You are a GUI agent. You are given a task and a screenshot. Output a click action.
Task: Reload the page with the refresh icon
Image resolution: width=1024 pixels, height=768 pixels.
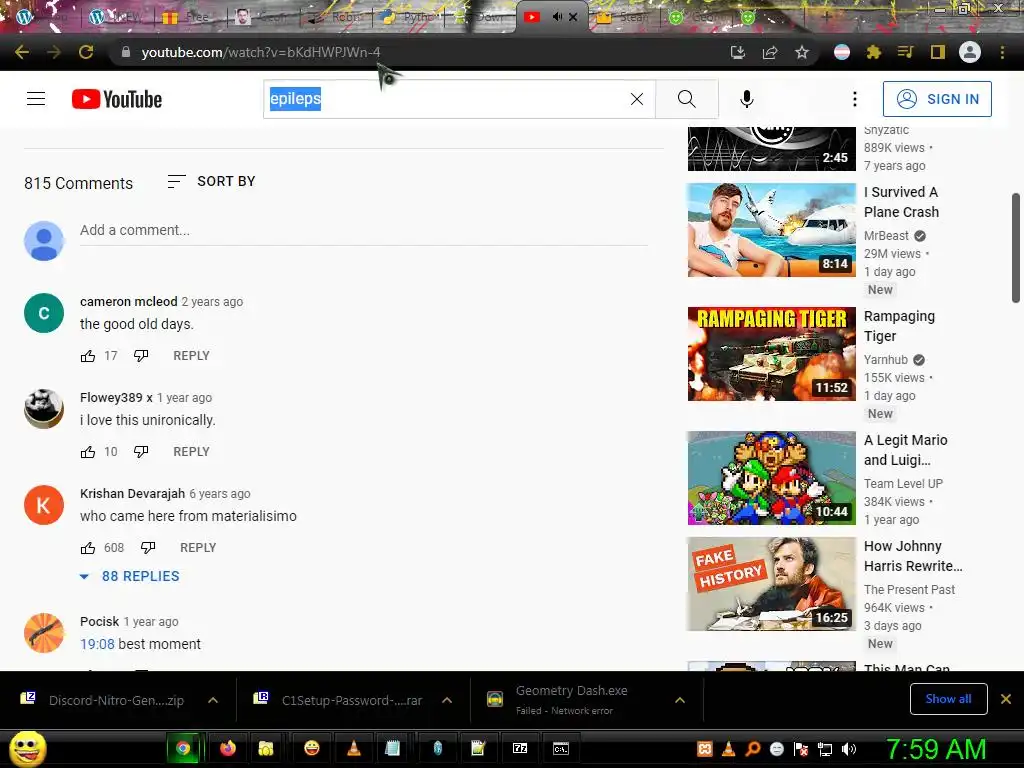[86, 52]
